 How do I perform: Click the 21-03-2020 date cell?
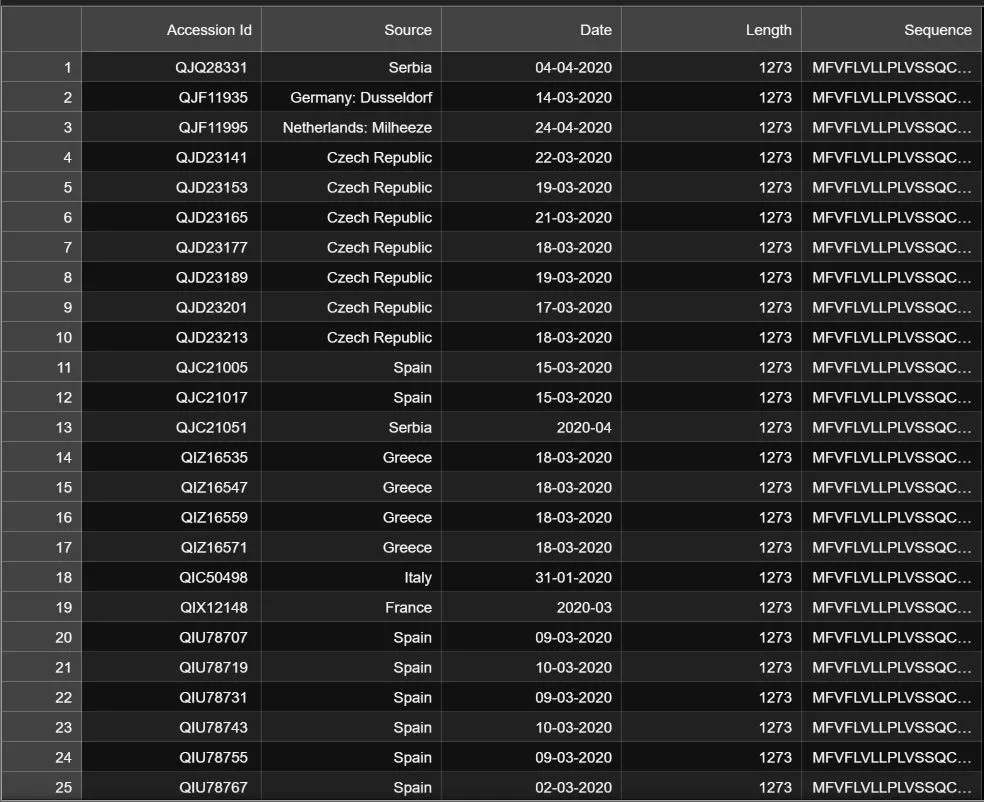point(532,217)
